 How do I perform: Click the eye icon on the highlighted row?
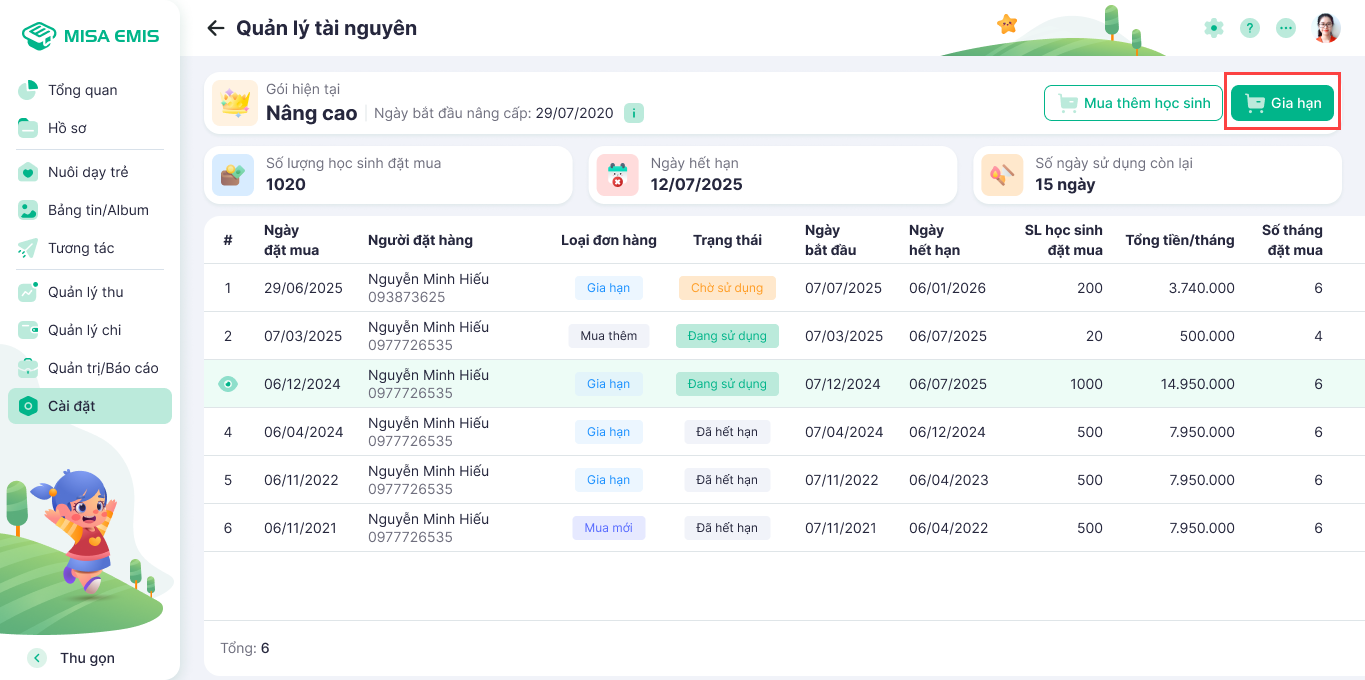[x=228, y=384]
